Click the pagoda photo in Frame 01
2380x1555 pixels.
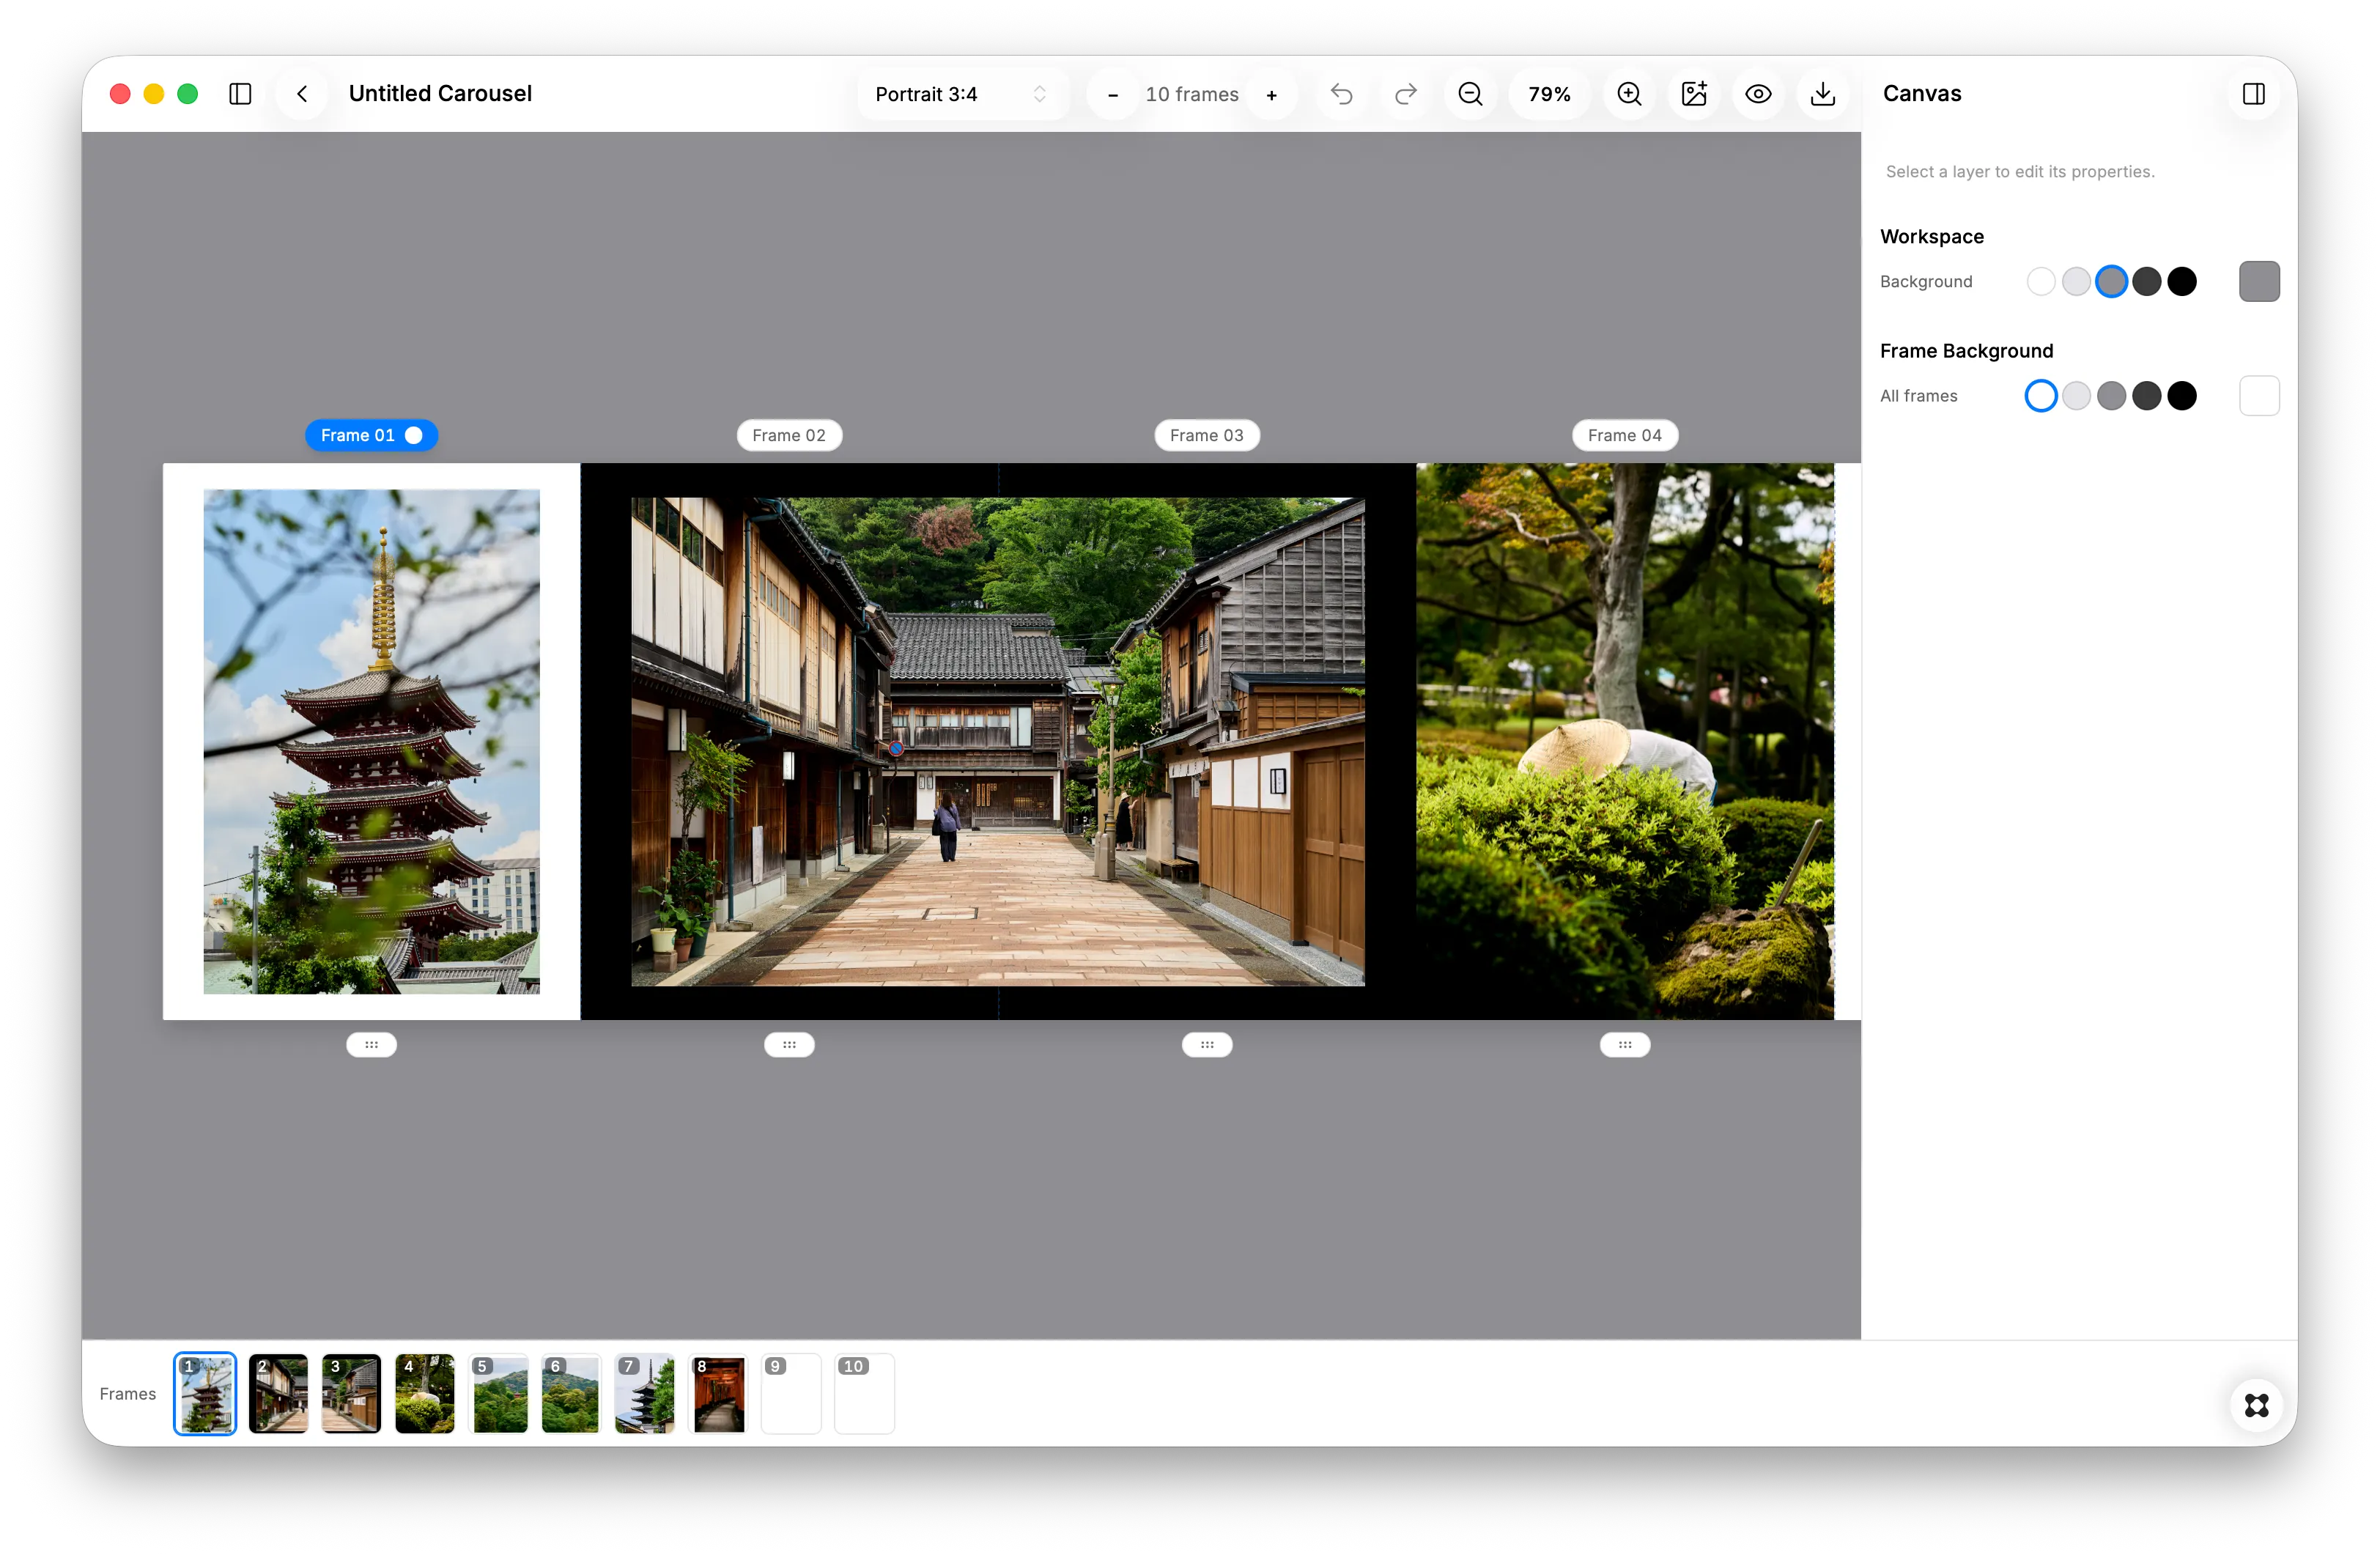click(x=371, y=742)
